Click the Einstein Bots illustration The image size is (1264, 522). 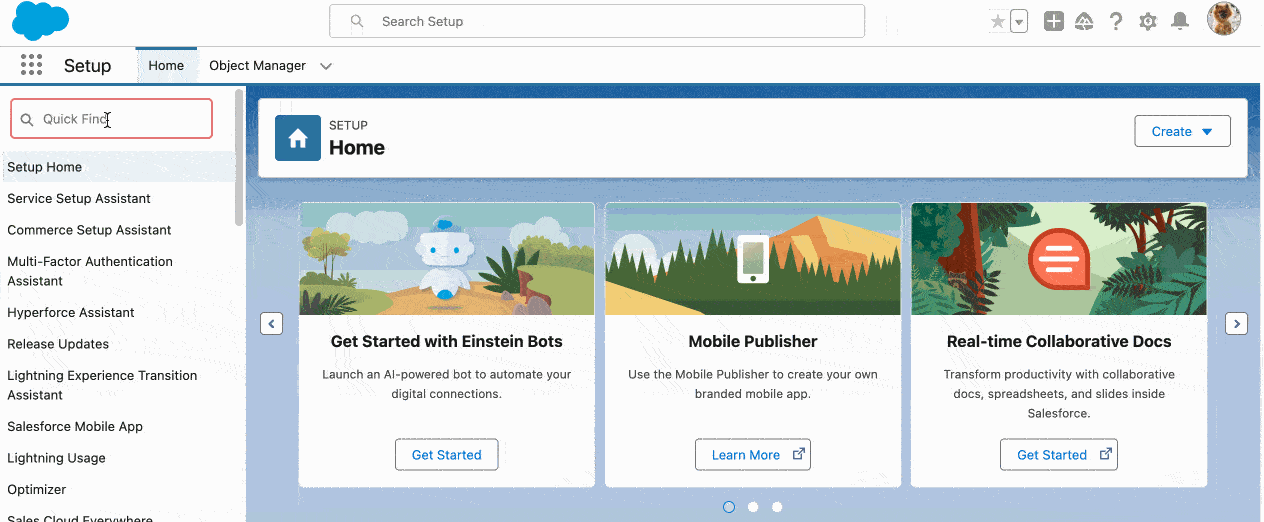point(447,259)
